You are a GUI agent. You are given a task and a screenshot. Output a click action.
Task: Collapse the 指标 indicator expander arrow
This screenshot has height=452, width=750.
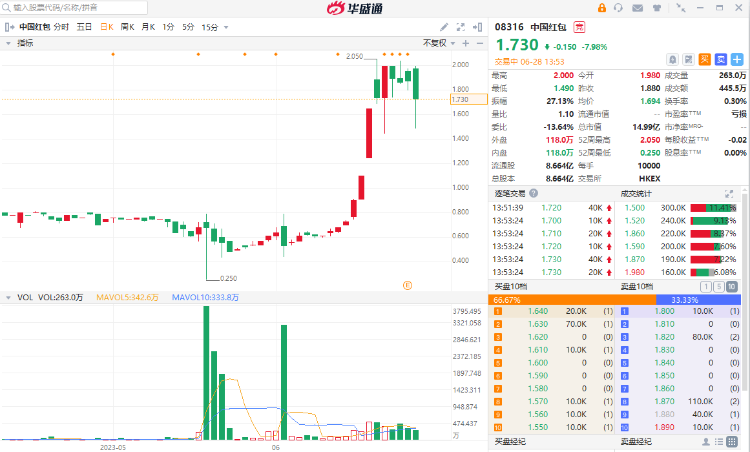[x=8, y=43]
